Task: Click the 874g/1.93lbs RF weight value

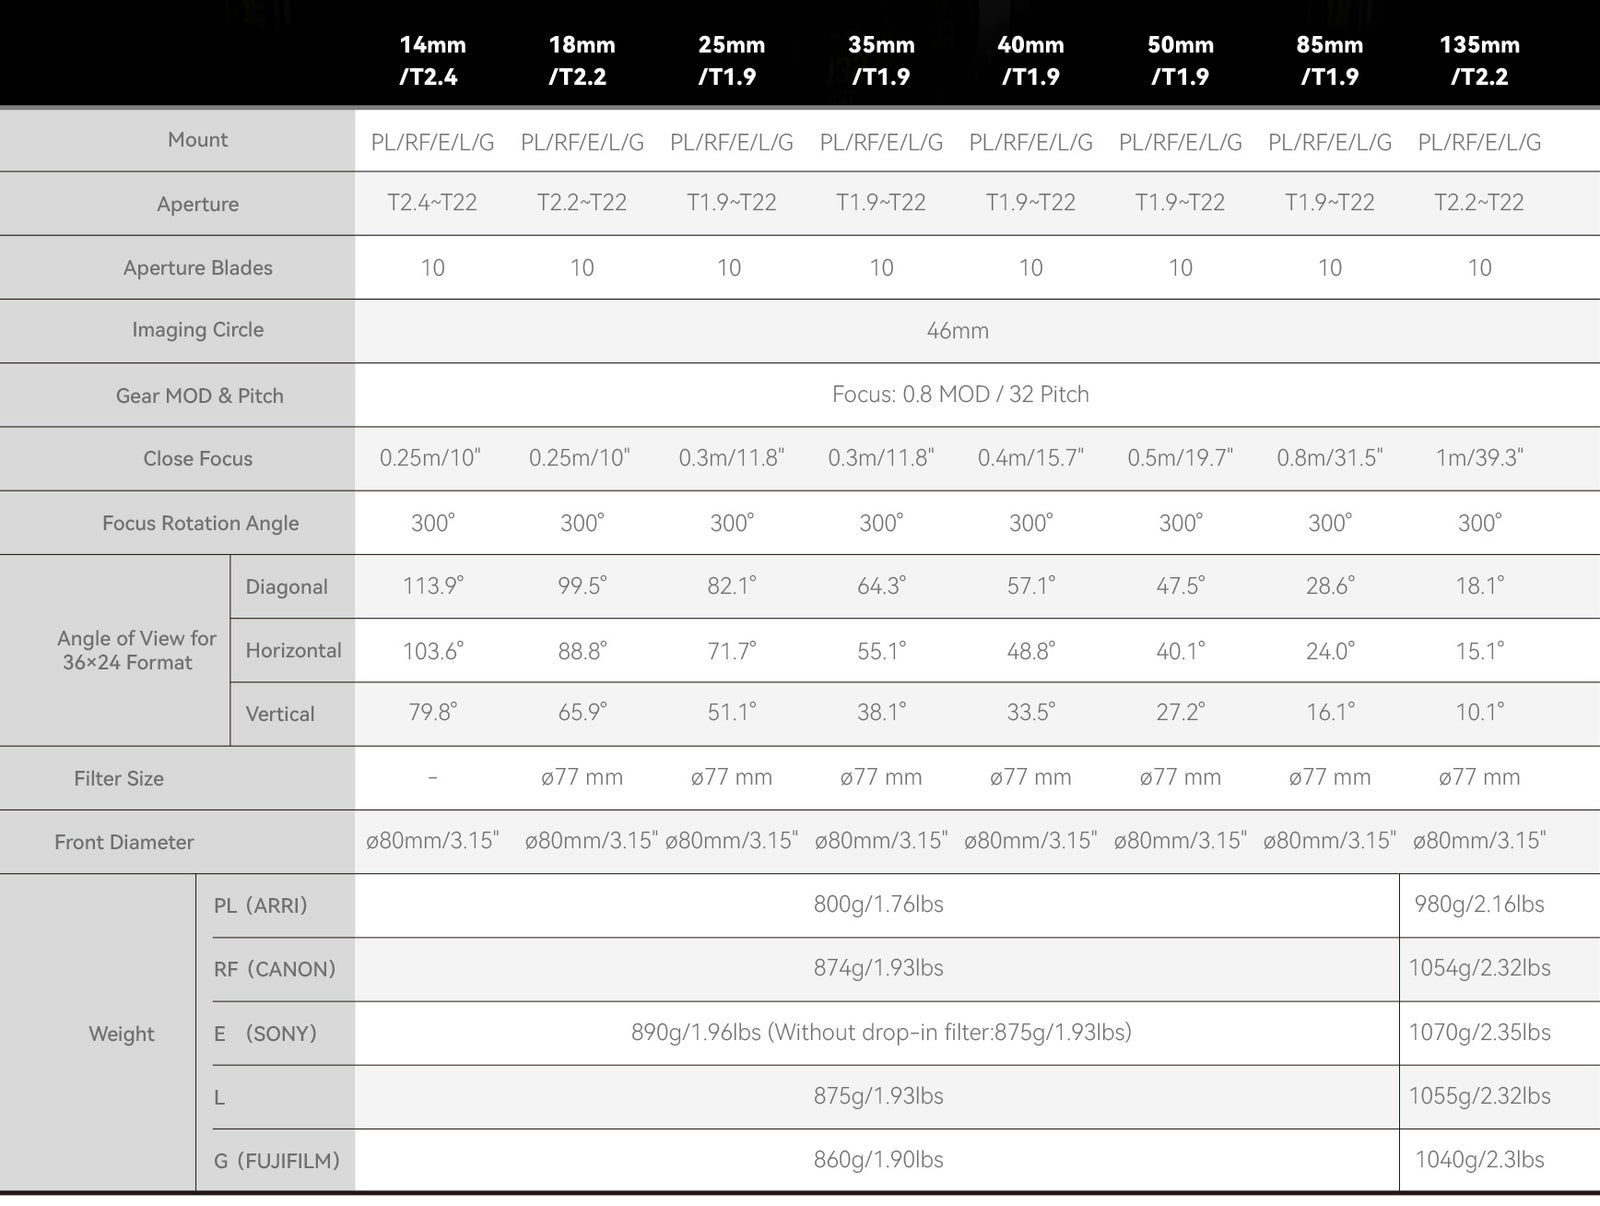Action: 878,968
